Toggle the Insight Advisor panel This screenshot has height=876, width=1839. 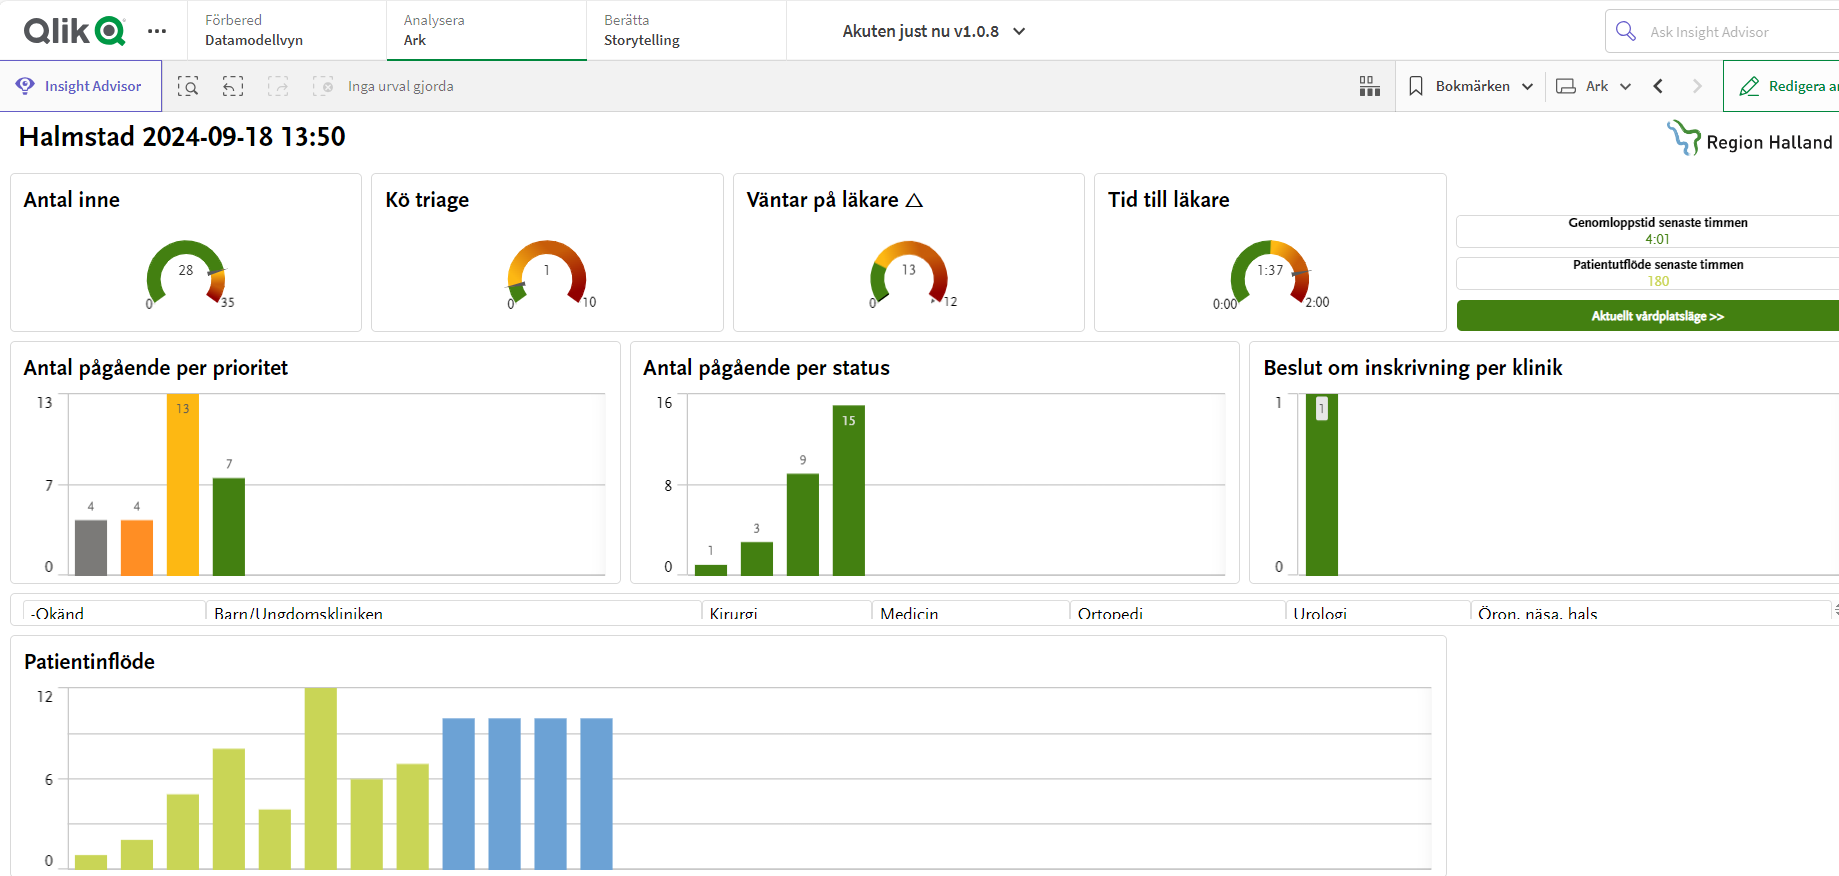point(80,86)
